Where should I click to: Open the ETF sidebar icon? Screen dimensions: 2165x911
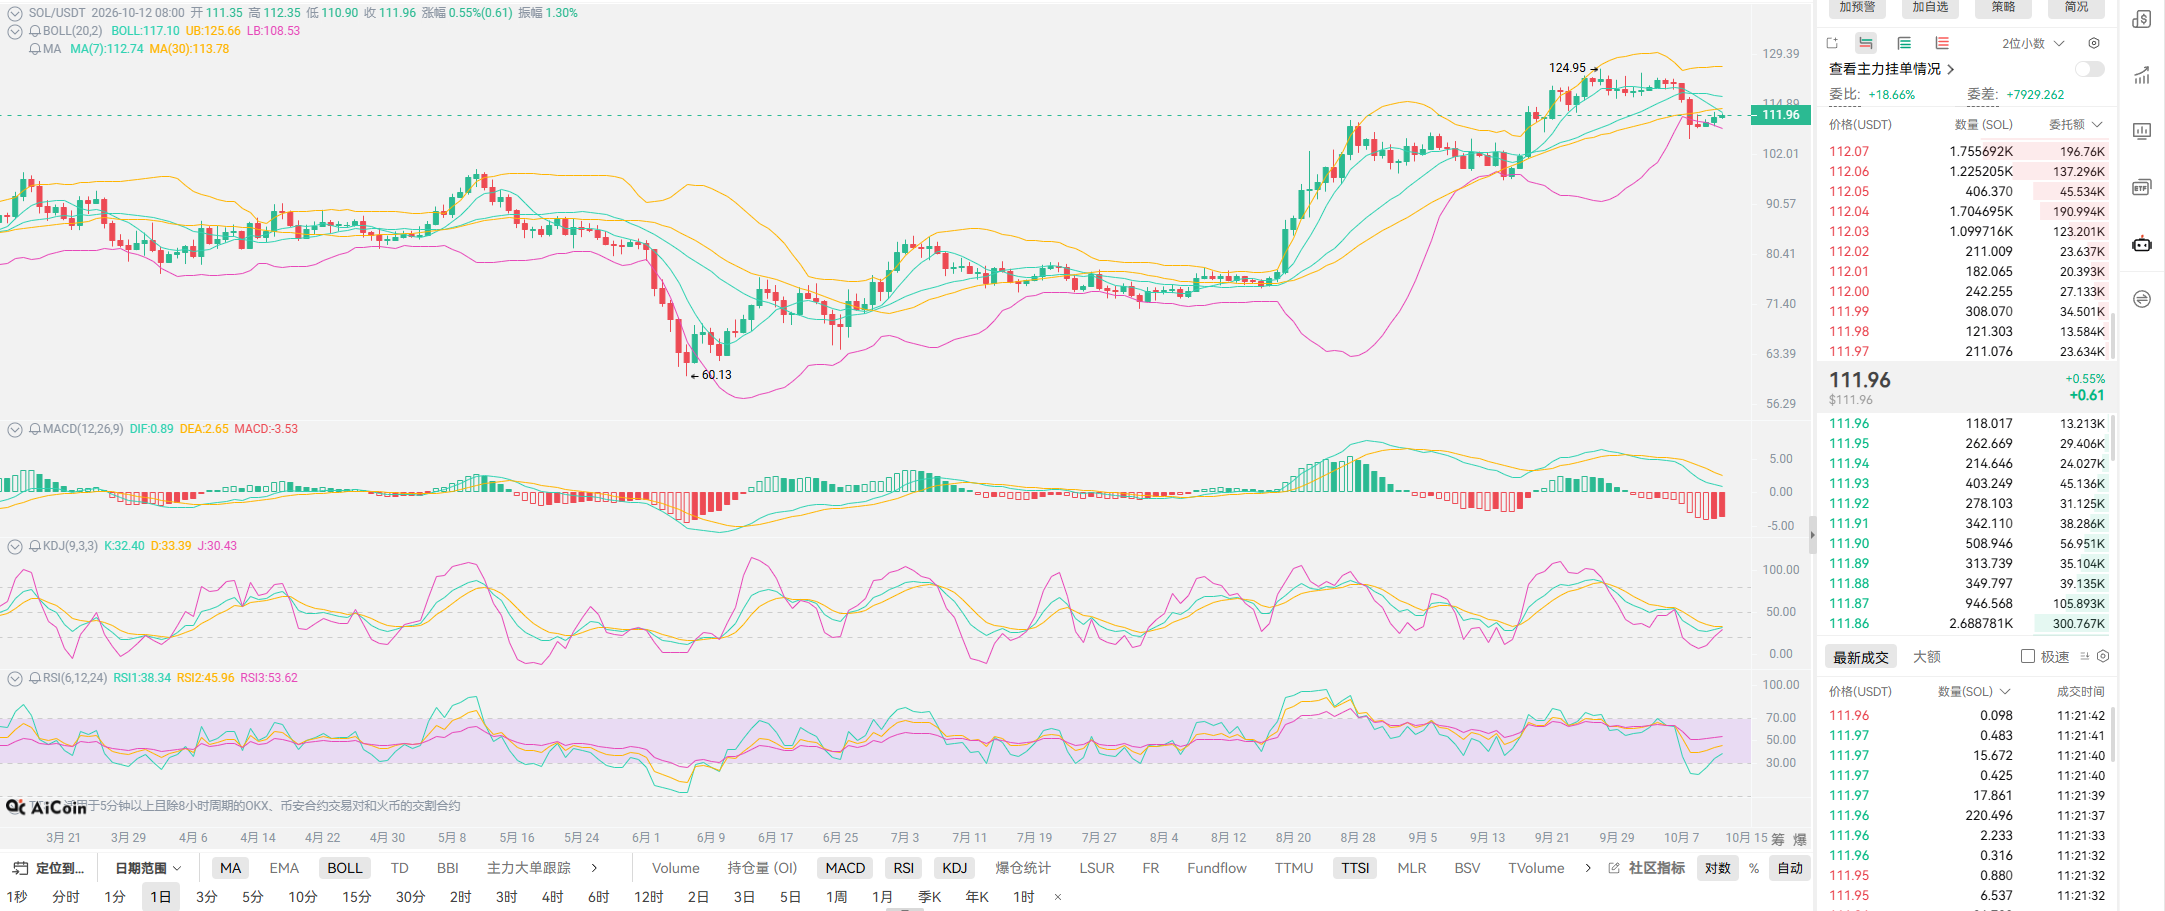pos(2142,187)
